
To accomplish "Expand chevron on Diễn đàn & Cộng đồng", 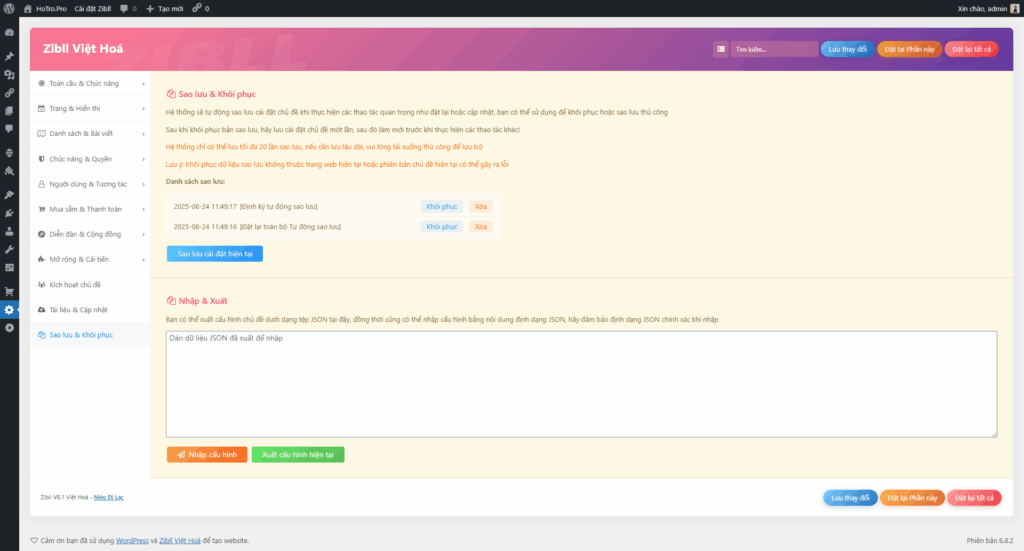I will [x=144, y=234].
